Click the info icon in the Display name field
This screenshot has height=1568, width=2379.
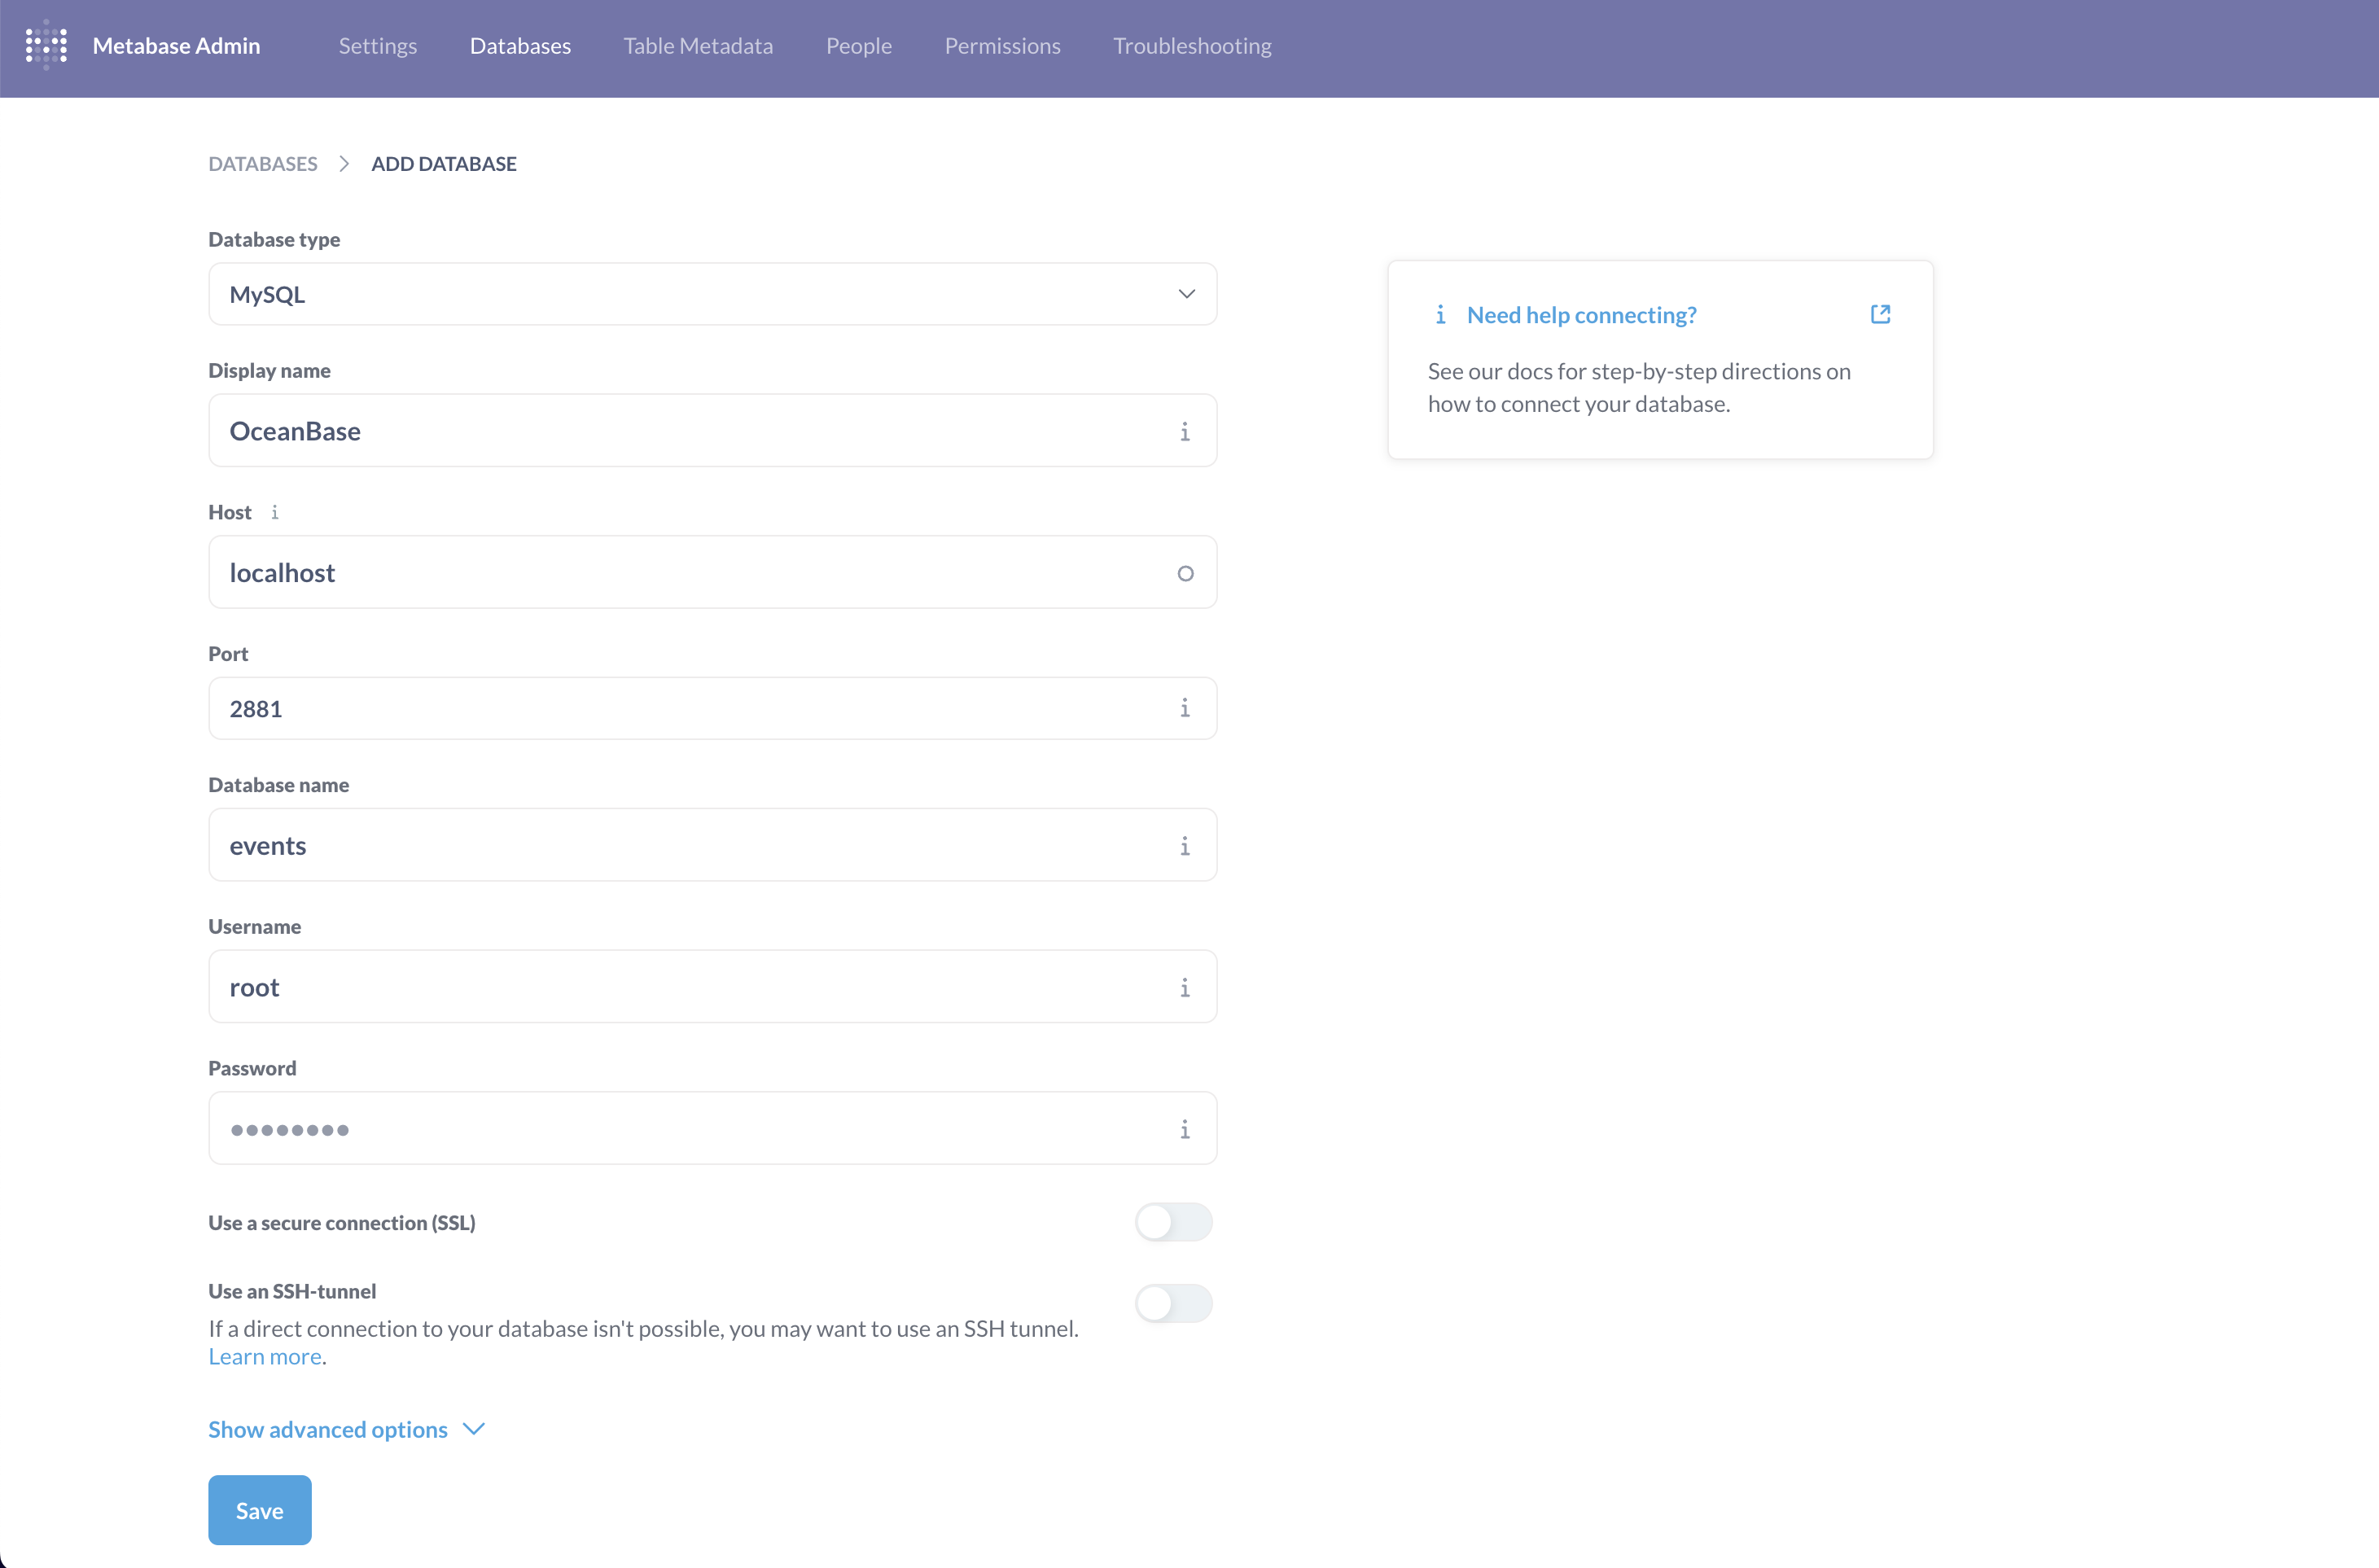[1185, 432]
